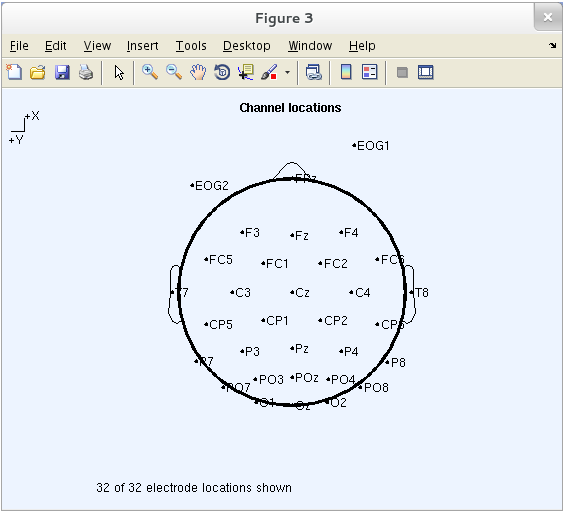Viewport: 564px width, 513px height.
Task: Click the Cz electrode label
Action: [x=302, y=293]
